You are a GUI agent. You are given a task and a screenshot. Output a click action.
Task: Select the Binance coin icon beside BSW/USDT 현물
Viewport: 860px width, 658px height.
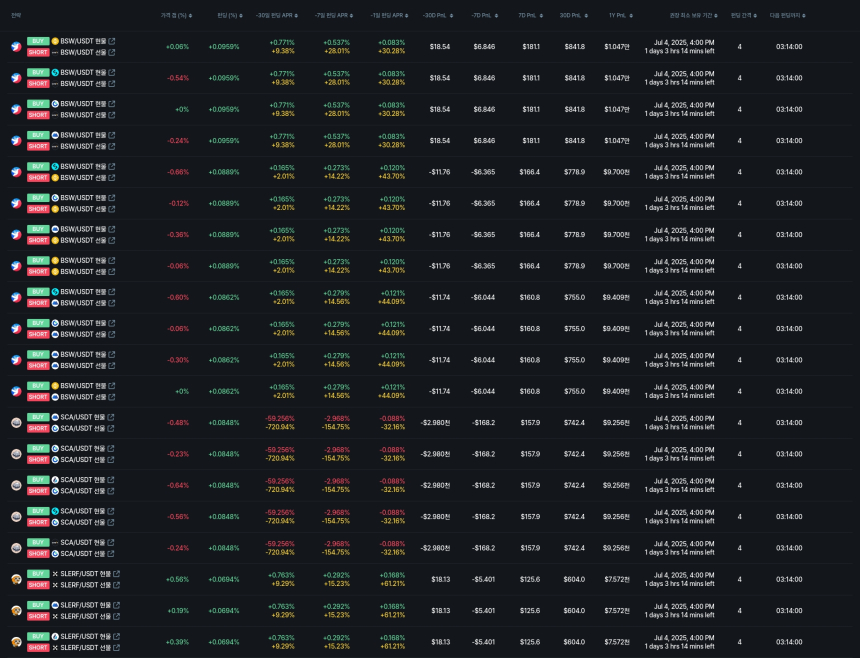(55, 41)
